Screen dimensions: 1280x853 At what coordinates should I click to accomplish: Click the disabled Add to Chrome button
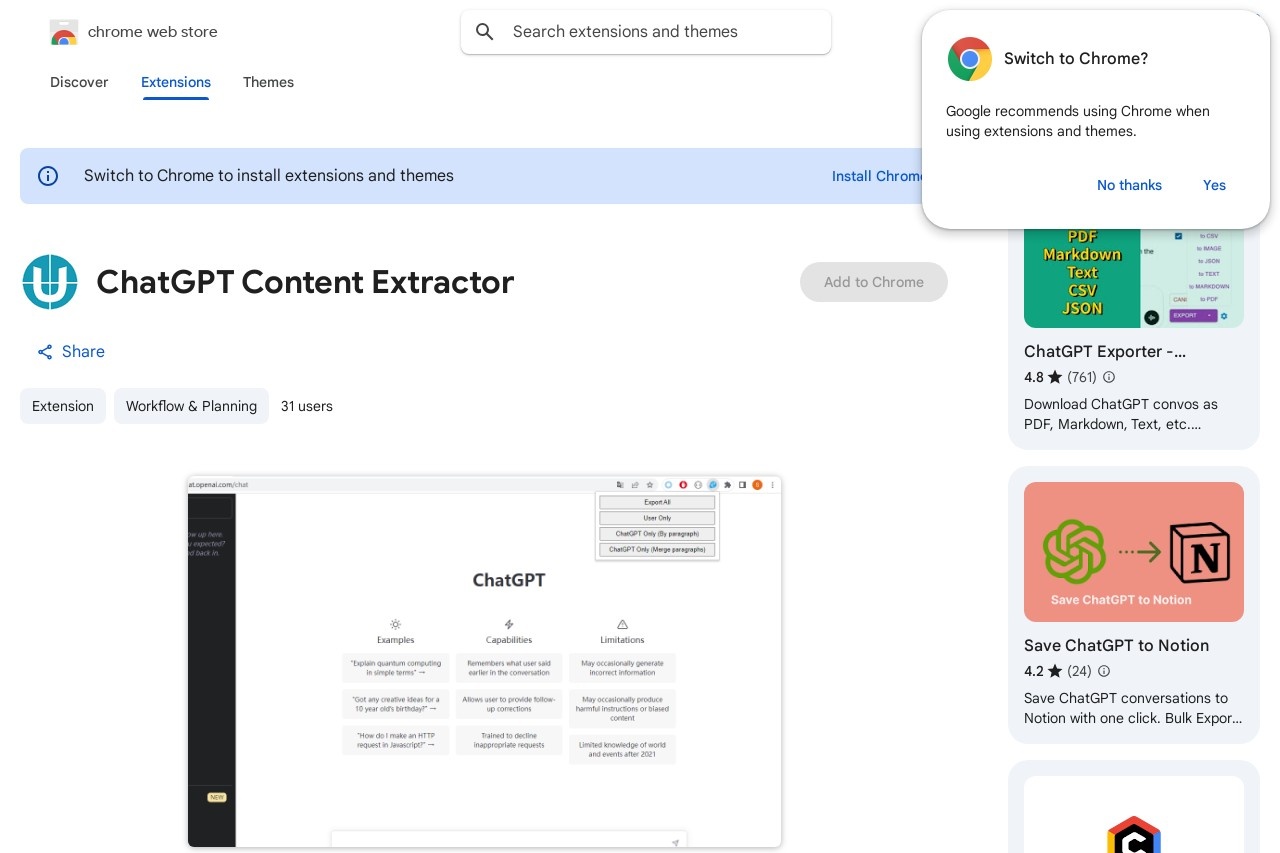tap(874, 282)
